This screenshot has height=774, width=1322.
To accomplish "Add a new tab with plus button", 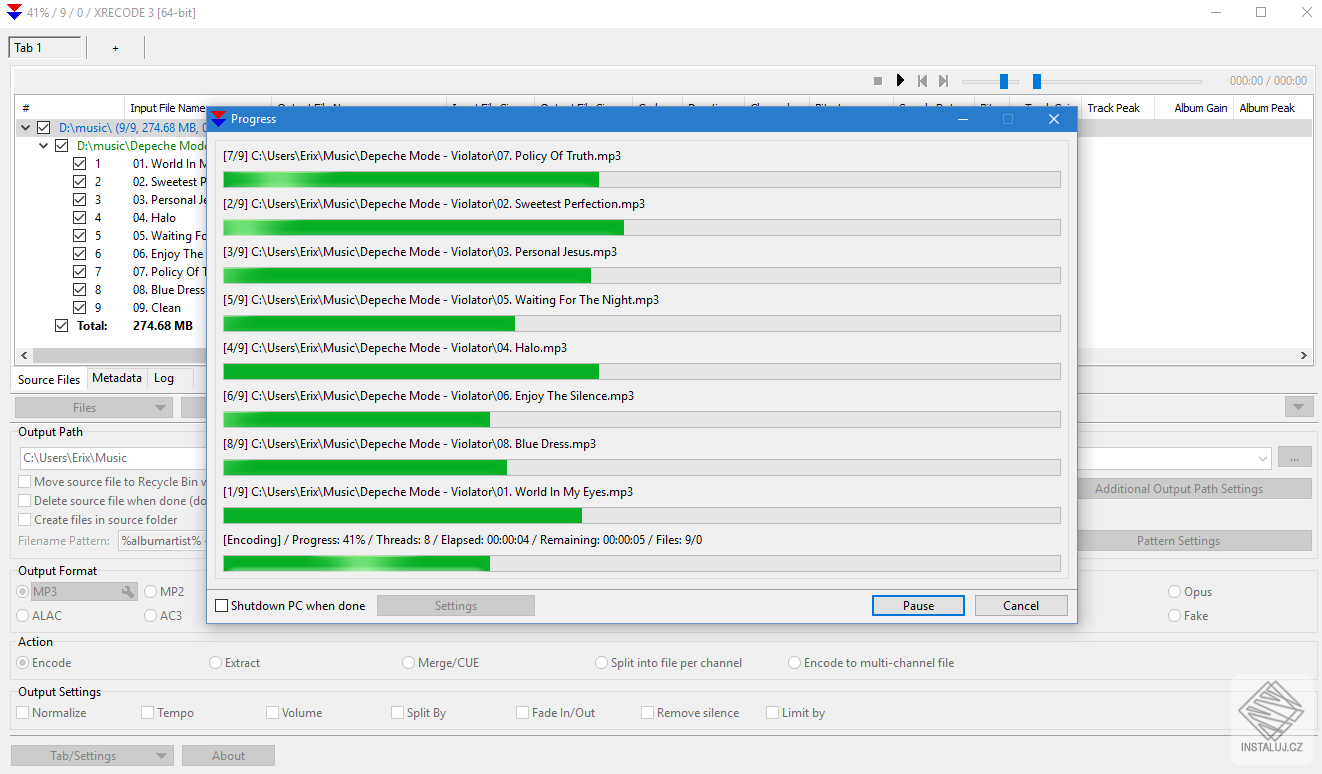I will pos(115,48).
